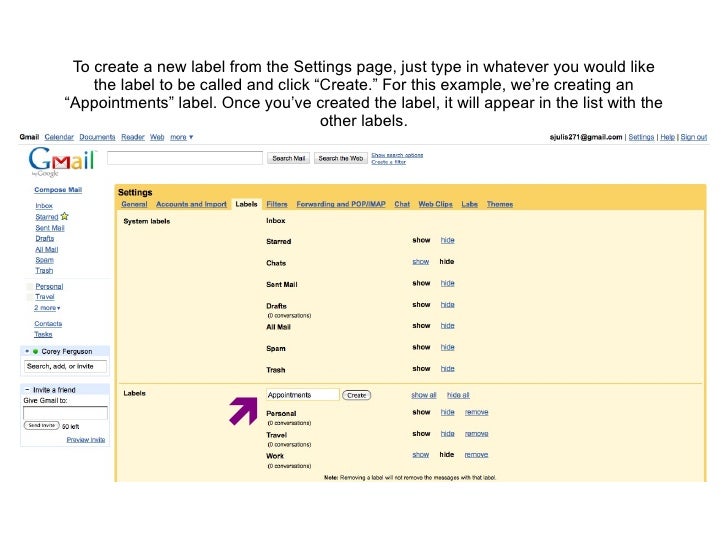Remove the Work label
Viewport: 728px width, 546px height.
coord(476,455)
